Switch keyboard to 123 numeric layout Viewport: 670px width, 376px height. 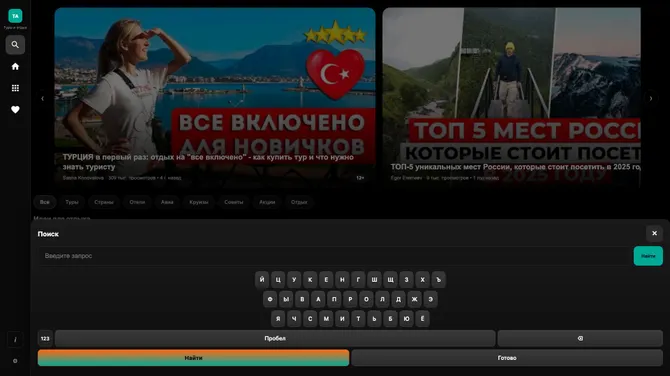point(45,338)
